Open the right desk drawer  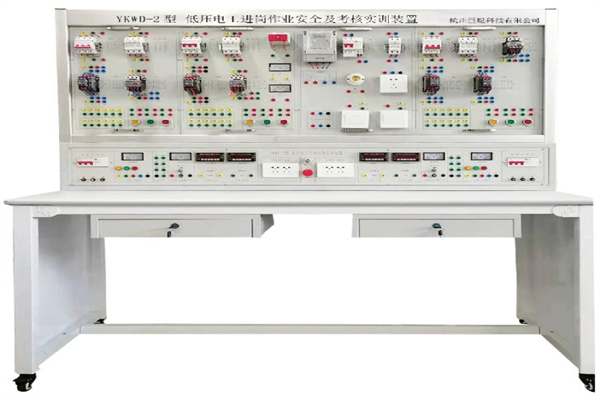coord(437,227)
